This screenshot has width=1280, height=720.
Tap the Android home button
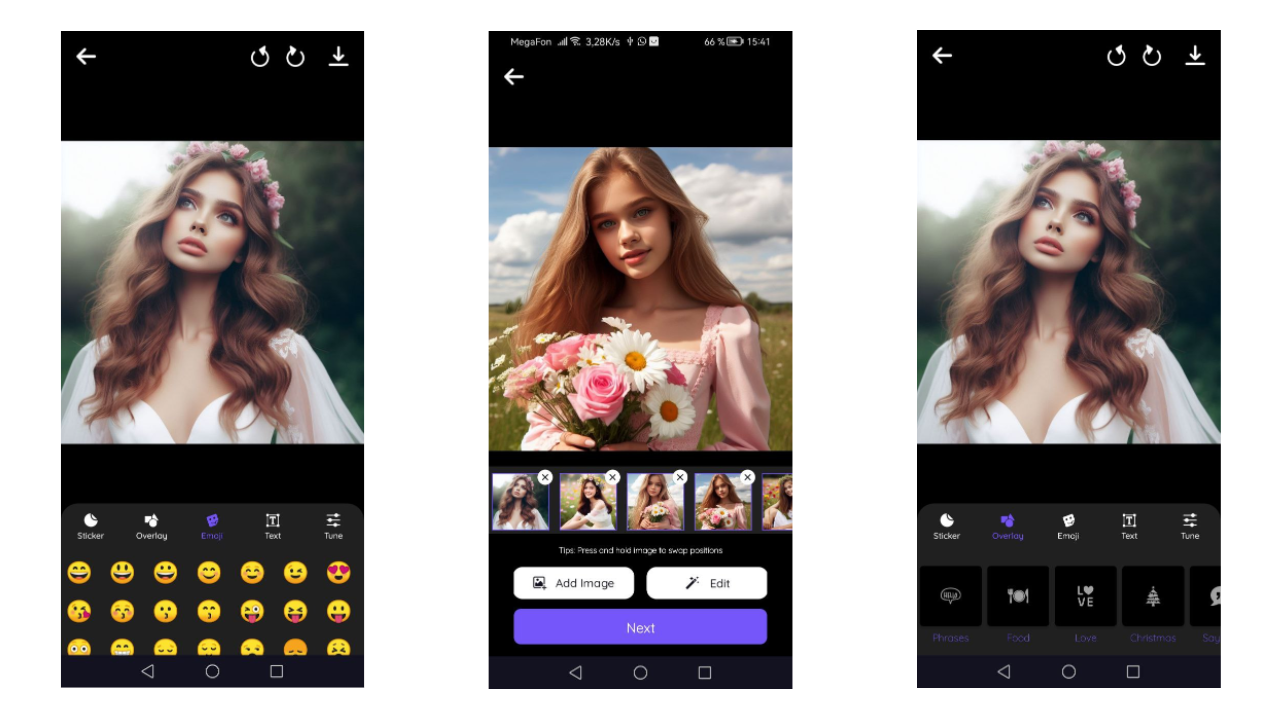point(640,672)
